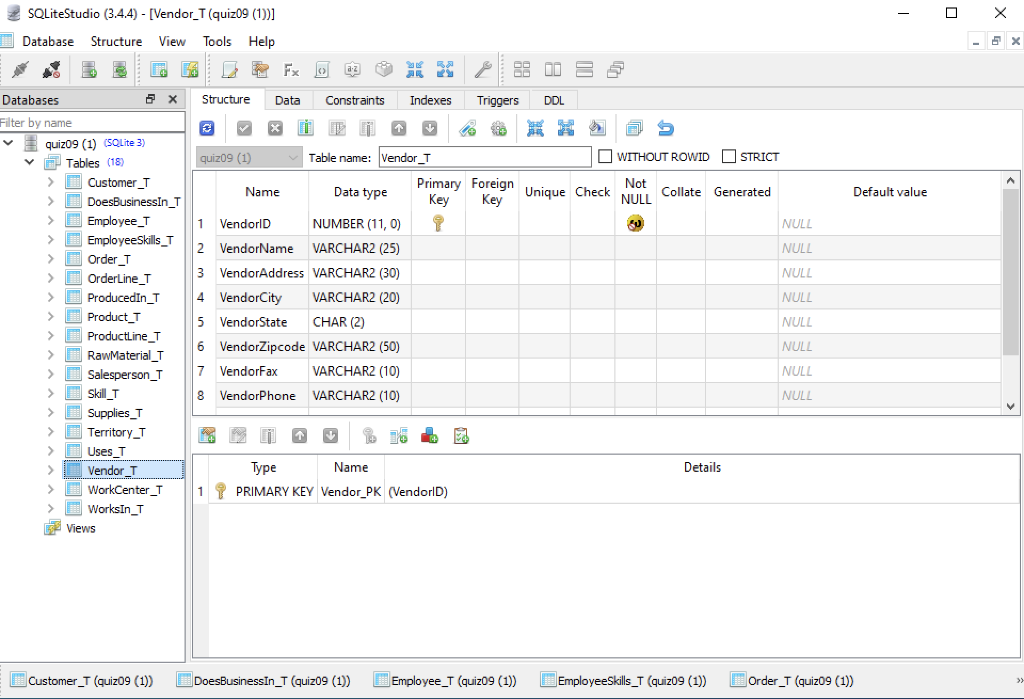Add a new column to Vendor_T
The height and width of the screenshot is (699, 1024).
point(305,128)
